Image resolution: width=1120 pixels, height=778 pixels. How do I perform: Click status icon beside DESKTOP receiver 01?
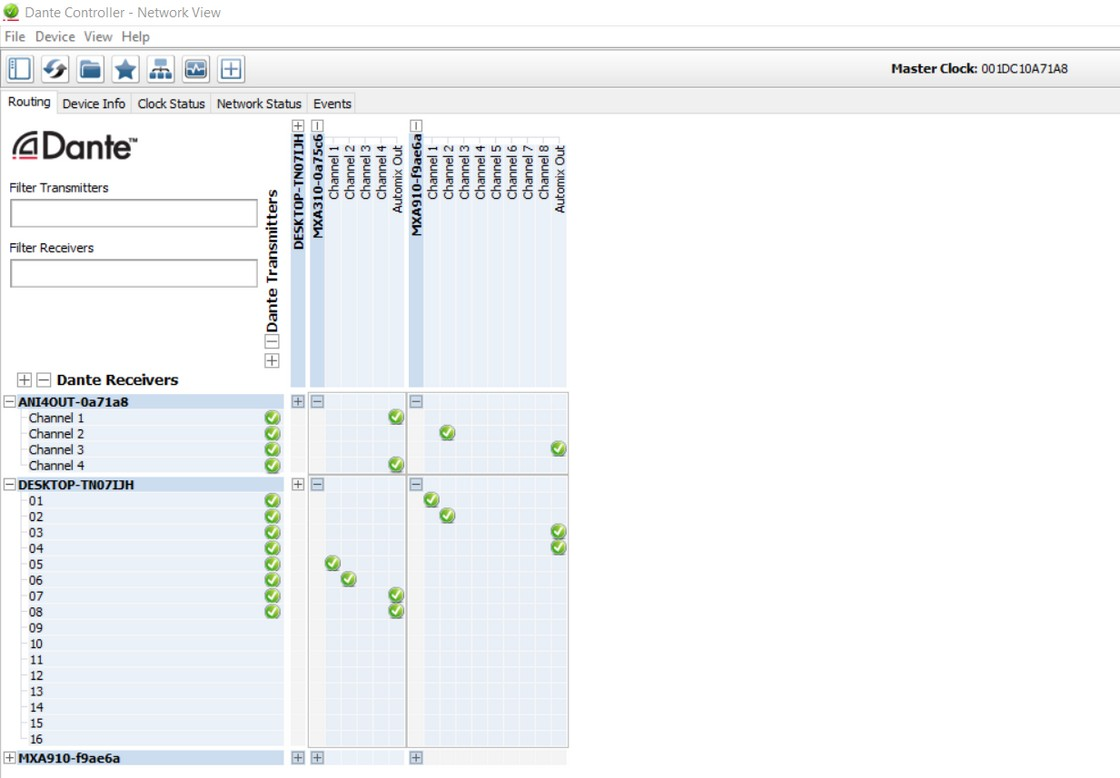pos(272,500)
